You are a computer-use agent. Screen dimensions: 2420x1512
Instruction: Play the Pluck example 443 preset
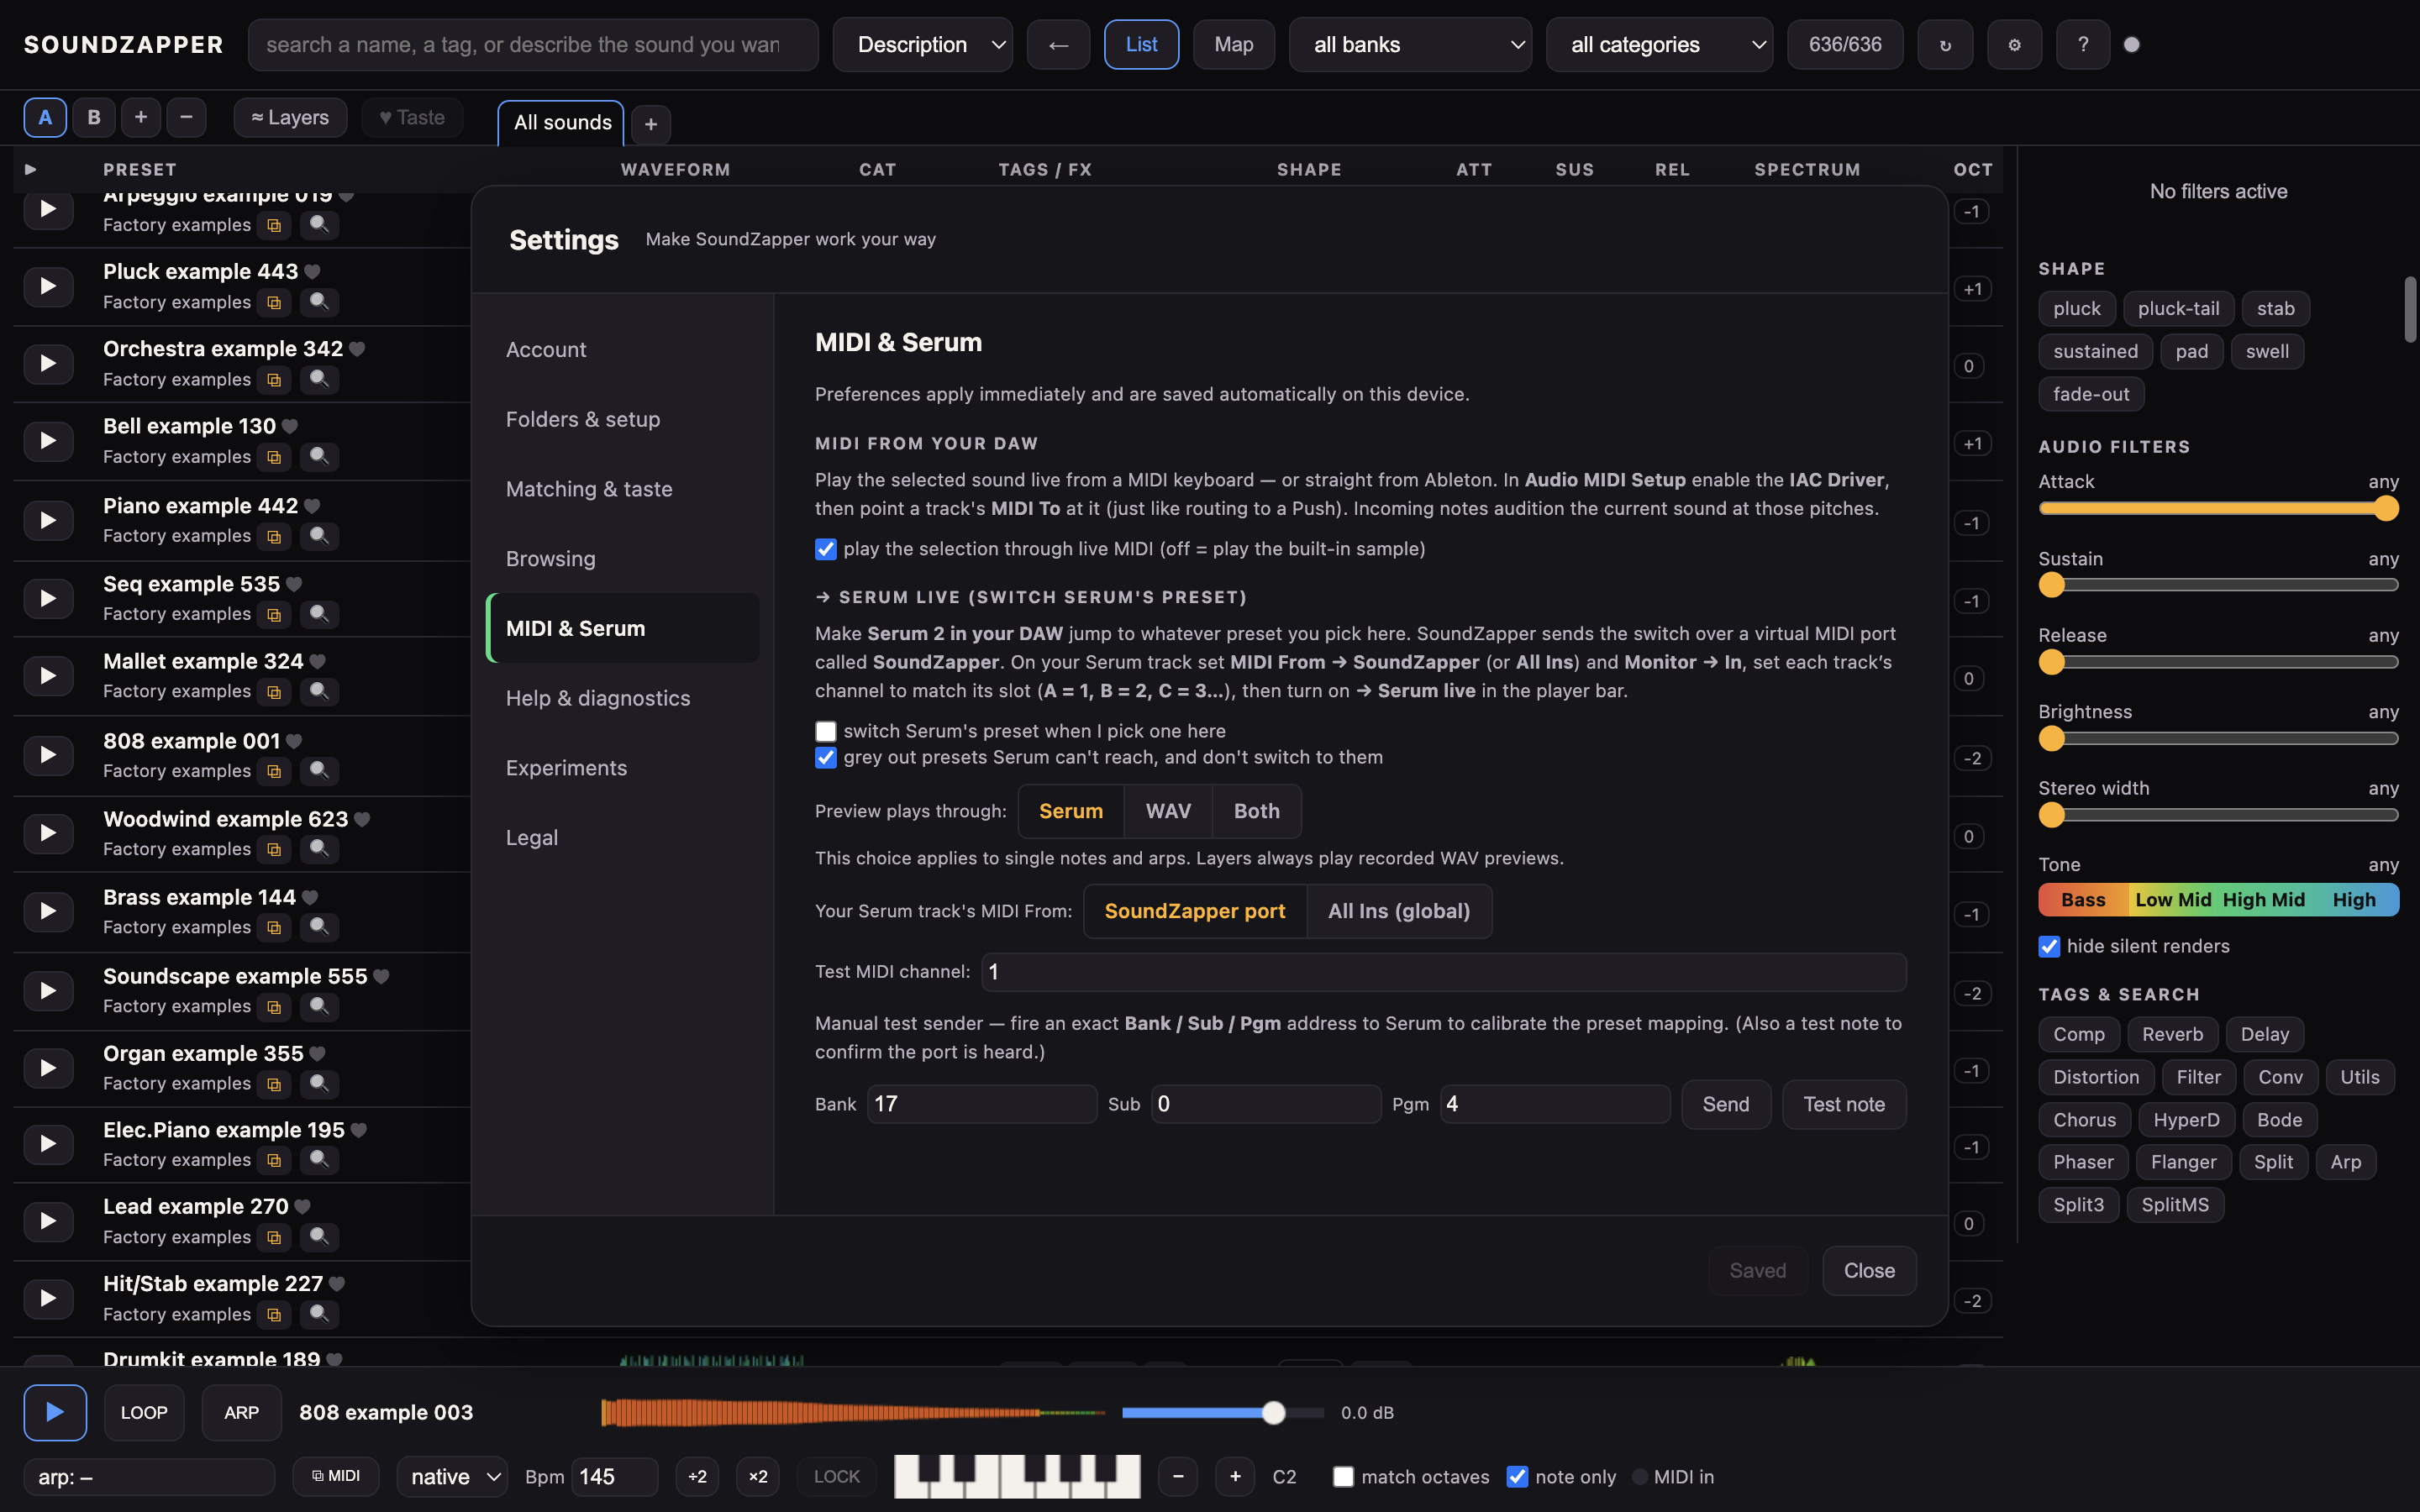pos(47,286)
